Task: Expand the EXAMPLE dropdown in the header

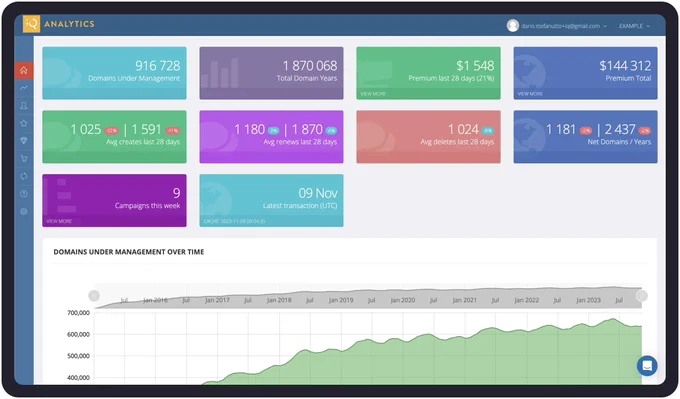Action: (x=634, y=26)
